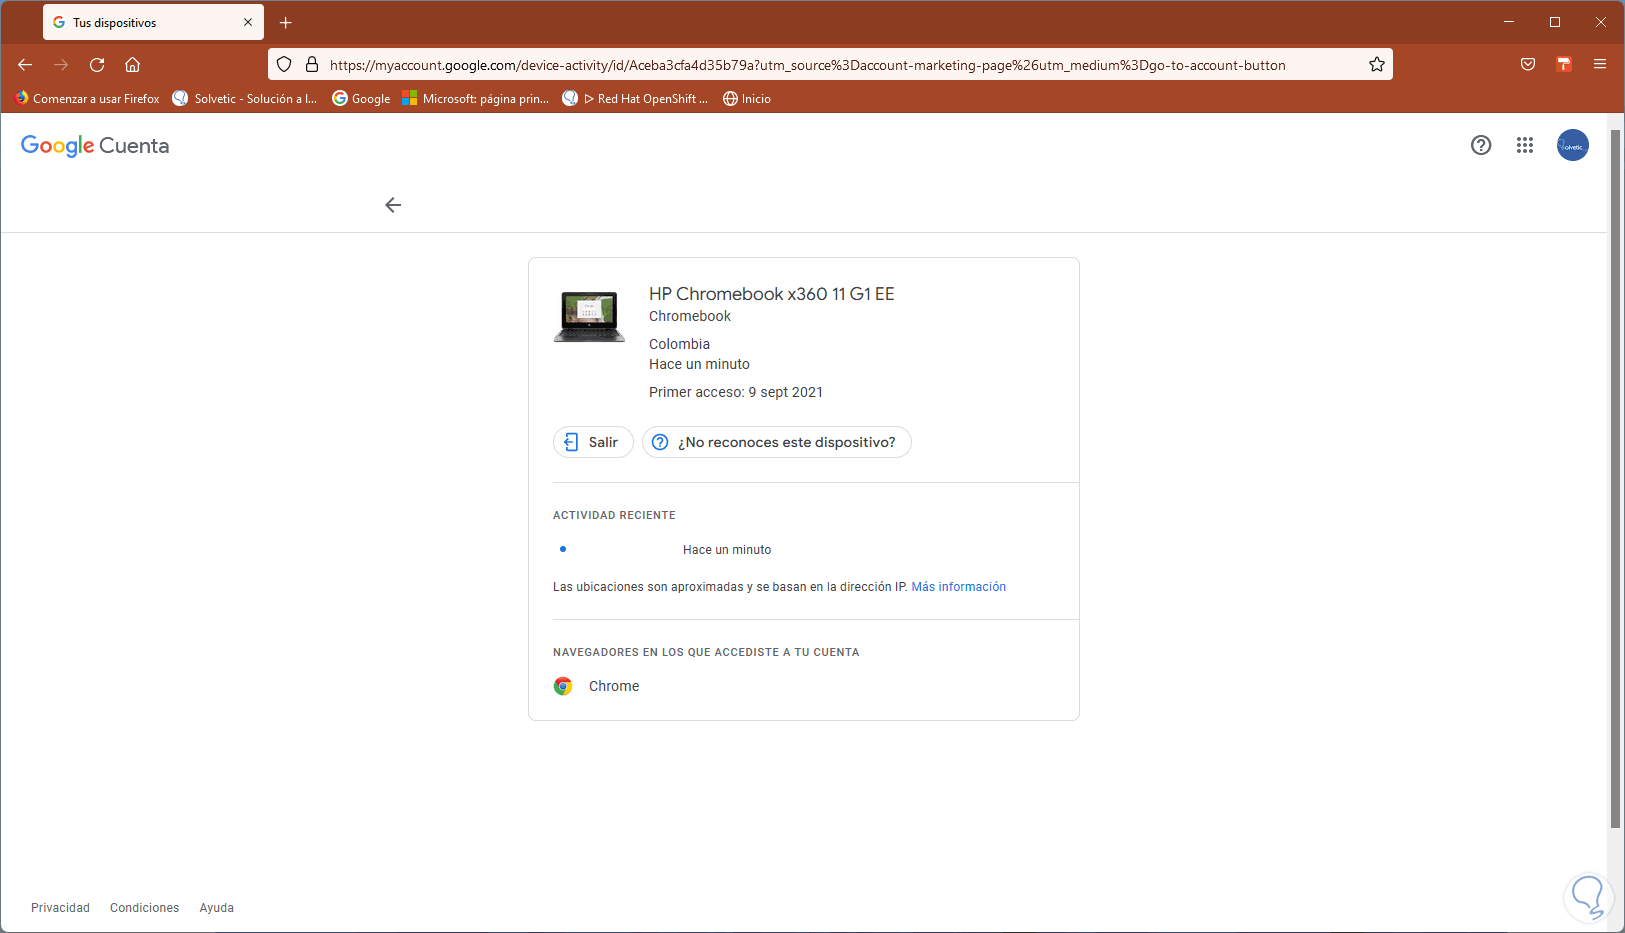Open the 'Comenzar a usar Firefox' bookmark

[88, 98]
